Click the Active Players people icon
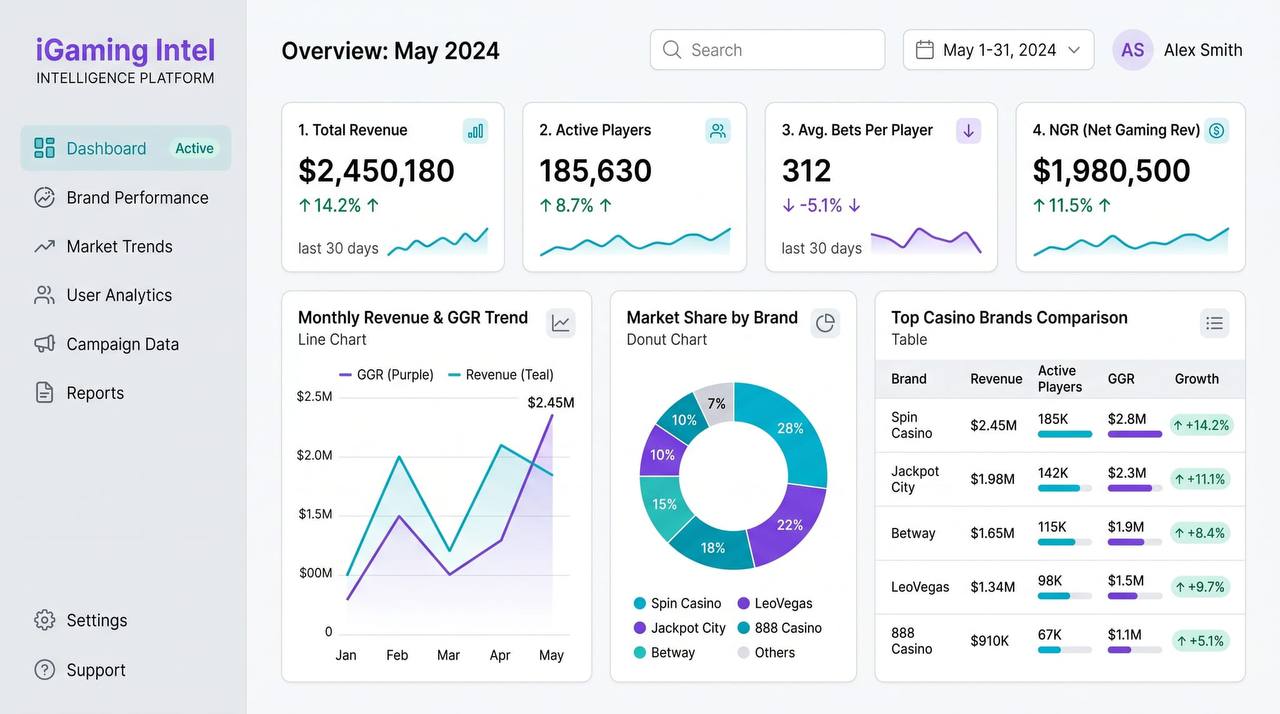Image resolution: width=1280 pixels, height=714 pixels. pos(717,131)
